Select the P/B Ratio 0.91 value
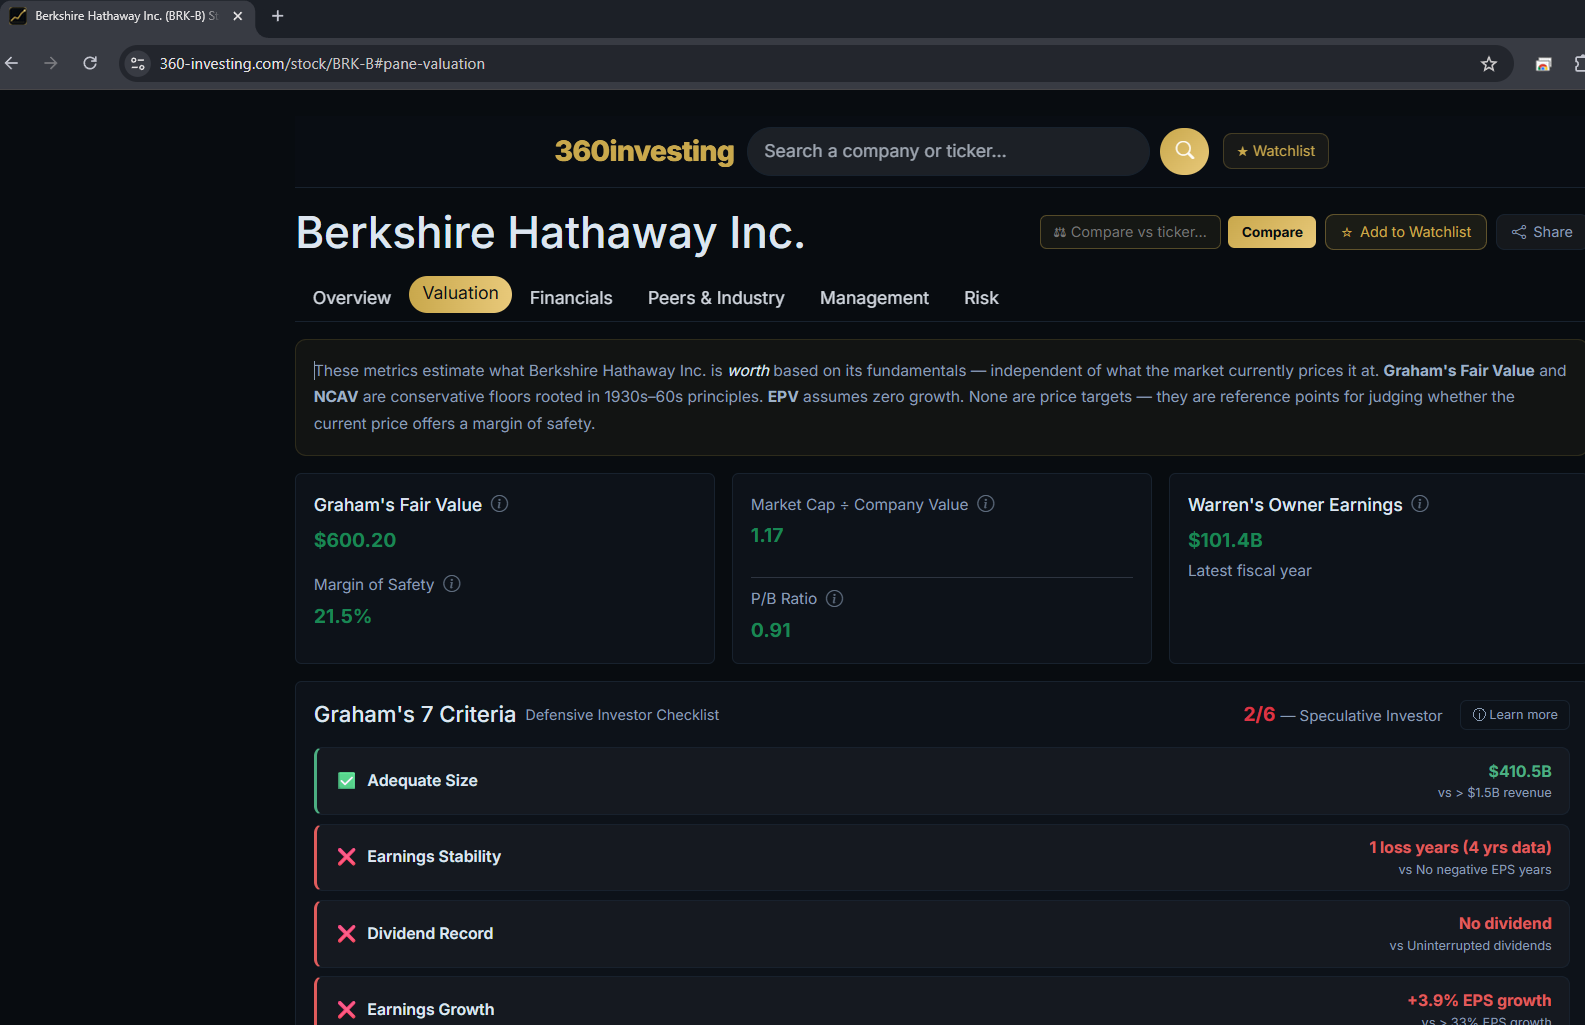This screenshot has height=1025, width=1585. point(771,630)
